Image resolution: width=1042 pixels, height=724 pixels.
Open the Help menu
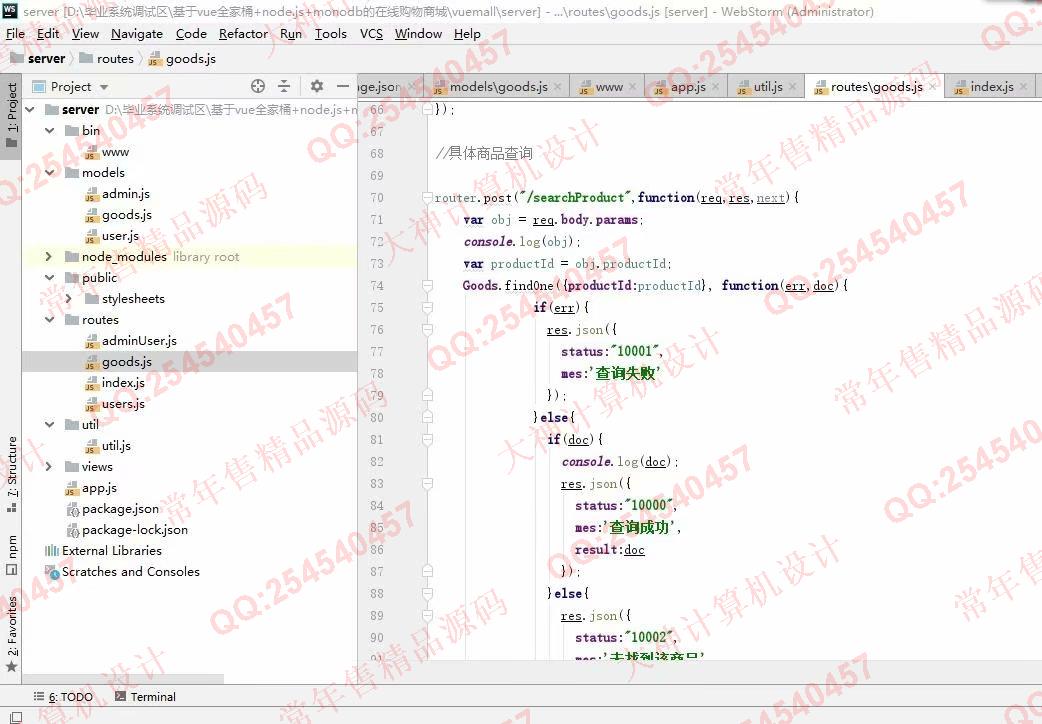(467, 33)
